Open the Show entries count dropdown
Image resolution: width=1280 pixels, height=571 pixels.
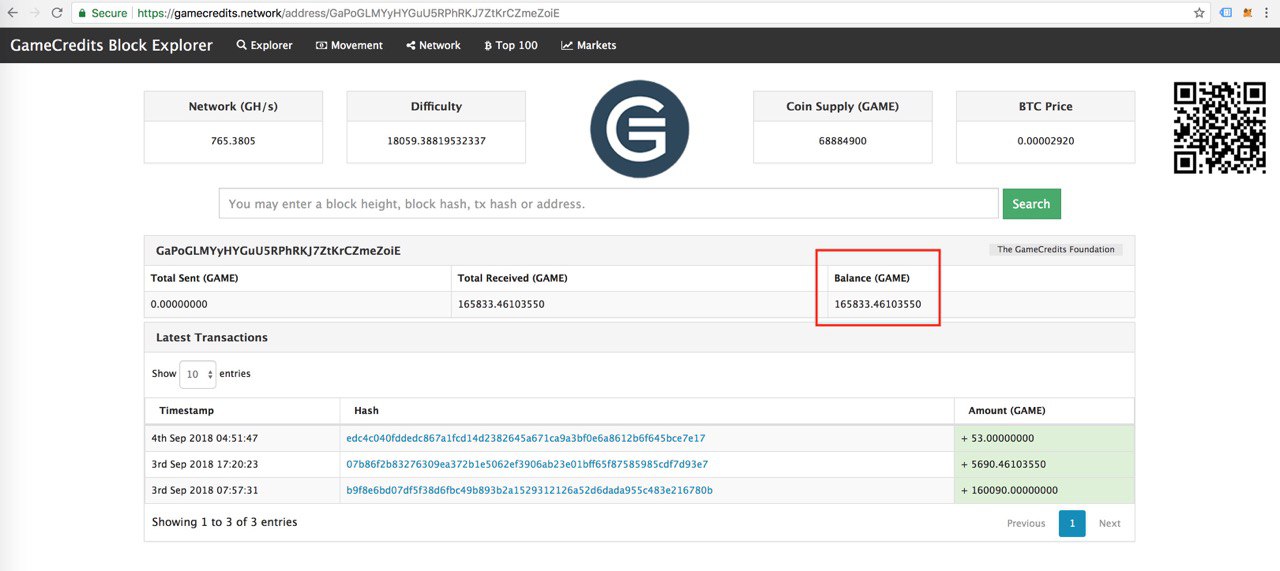(197, 374)
